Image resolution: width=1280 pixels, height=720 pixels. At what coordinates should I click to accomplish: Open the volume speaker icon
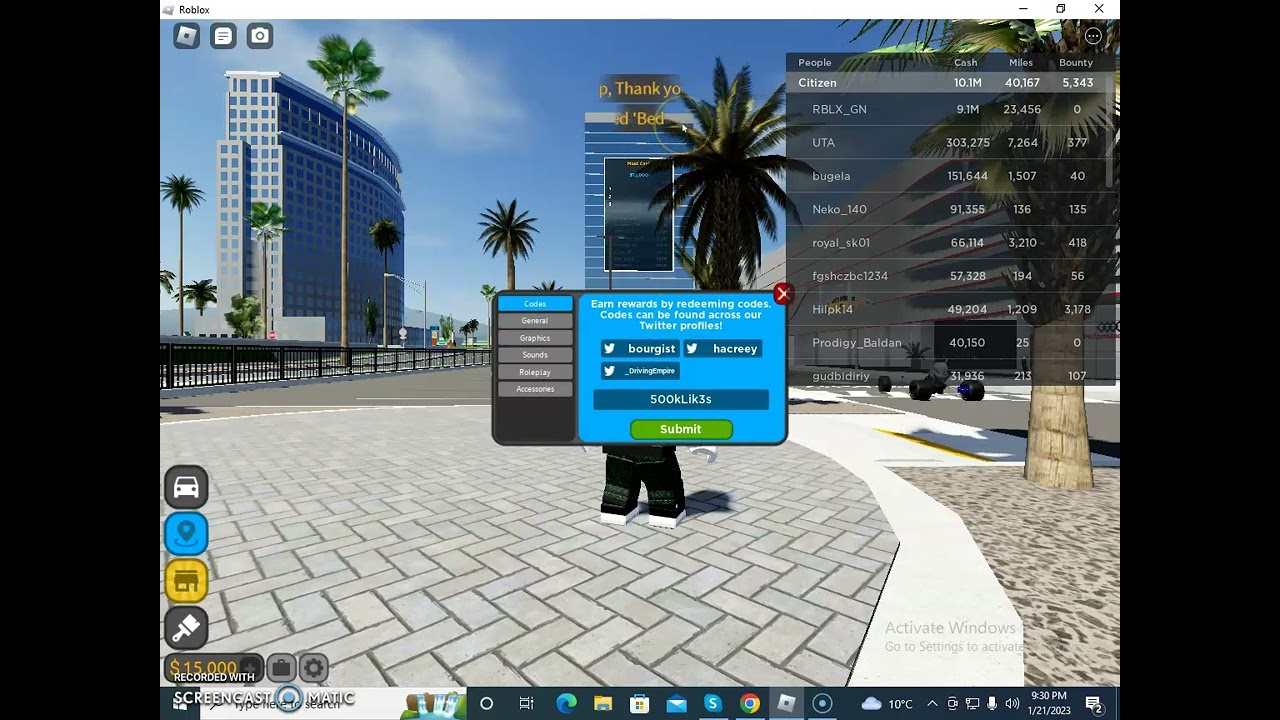click(x=1012, y=704)
